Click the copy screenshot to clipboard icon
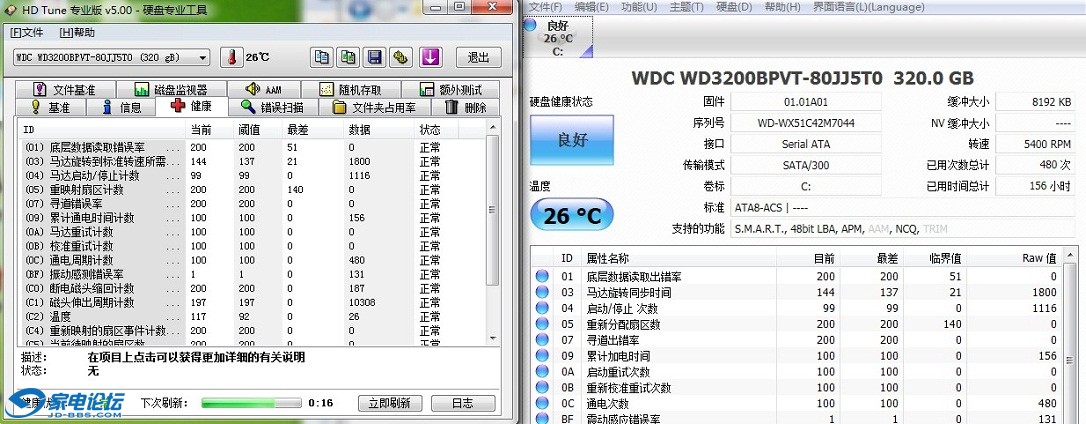This screenshot has height=424, width=1086. 349,57
